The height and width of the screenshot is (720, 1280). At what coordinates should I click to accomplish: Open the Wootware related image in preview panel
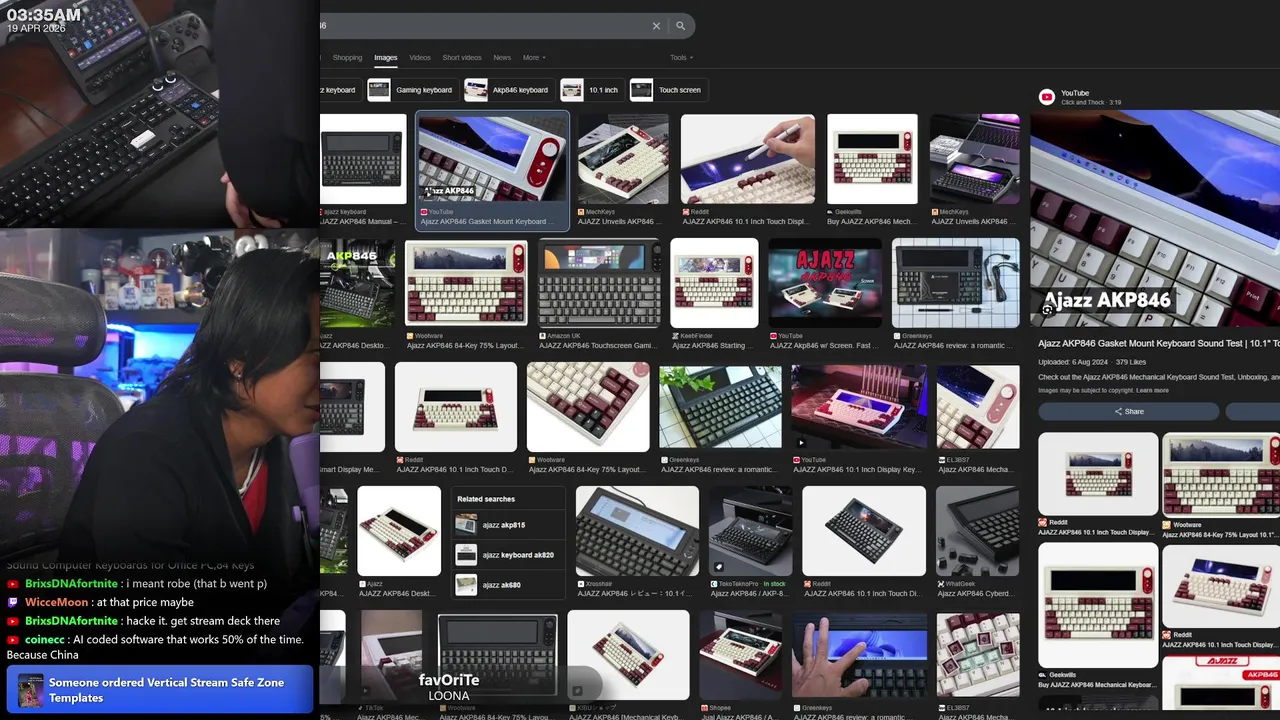[1221, 474]
